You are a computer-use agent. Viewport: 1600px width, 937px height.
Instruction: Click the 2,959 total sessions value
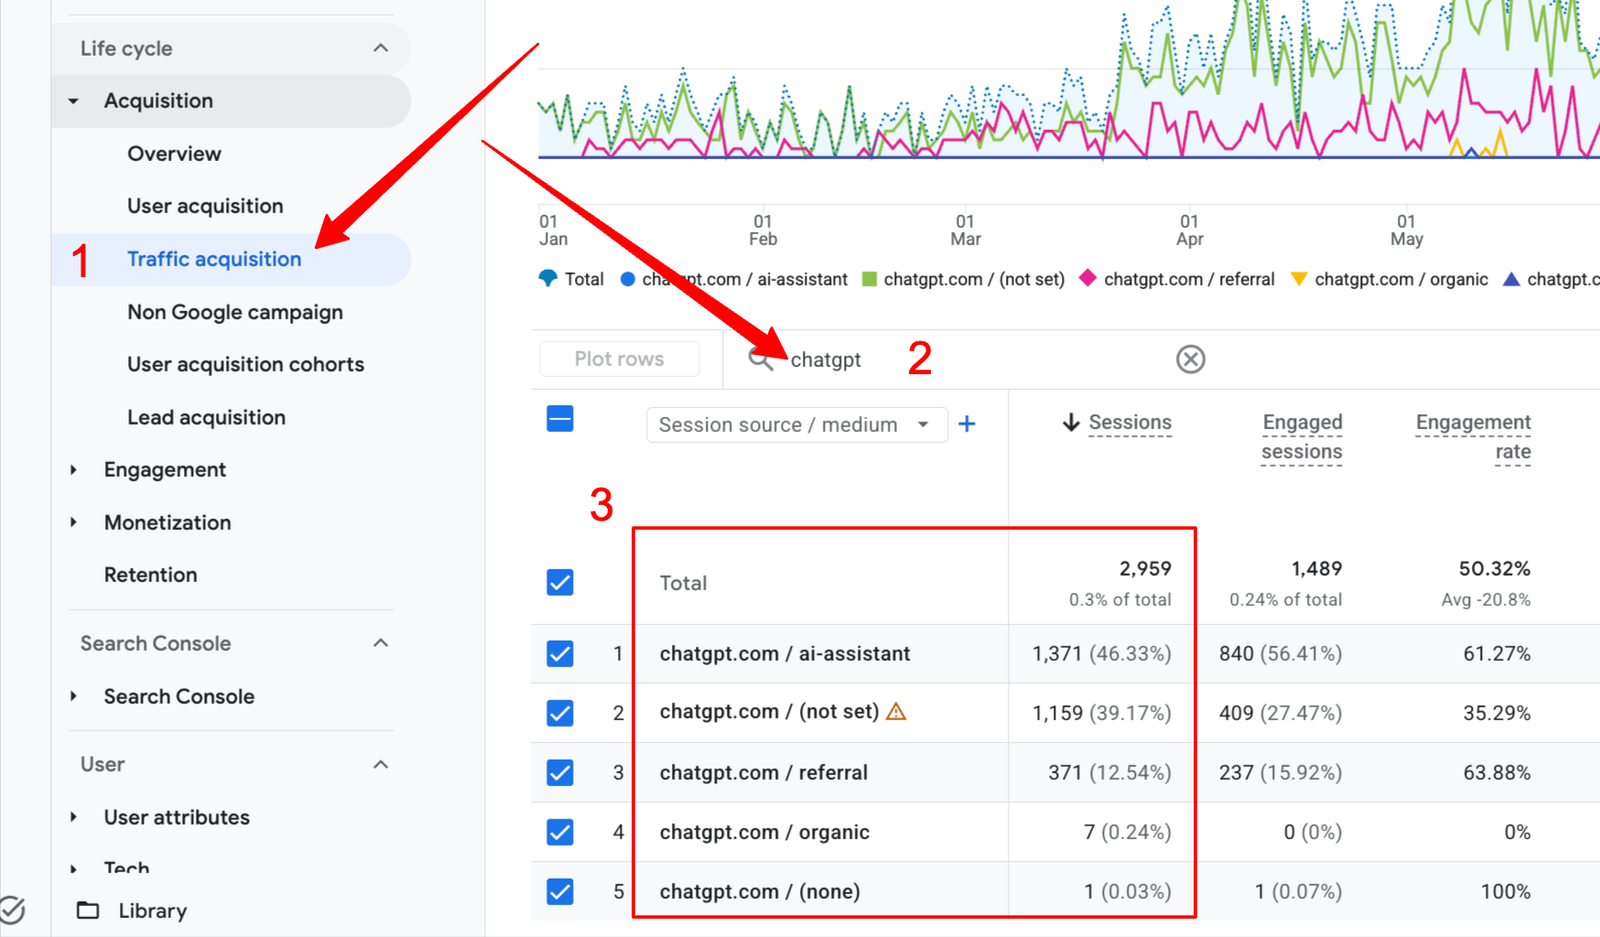(x=1145, y=569)
